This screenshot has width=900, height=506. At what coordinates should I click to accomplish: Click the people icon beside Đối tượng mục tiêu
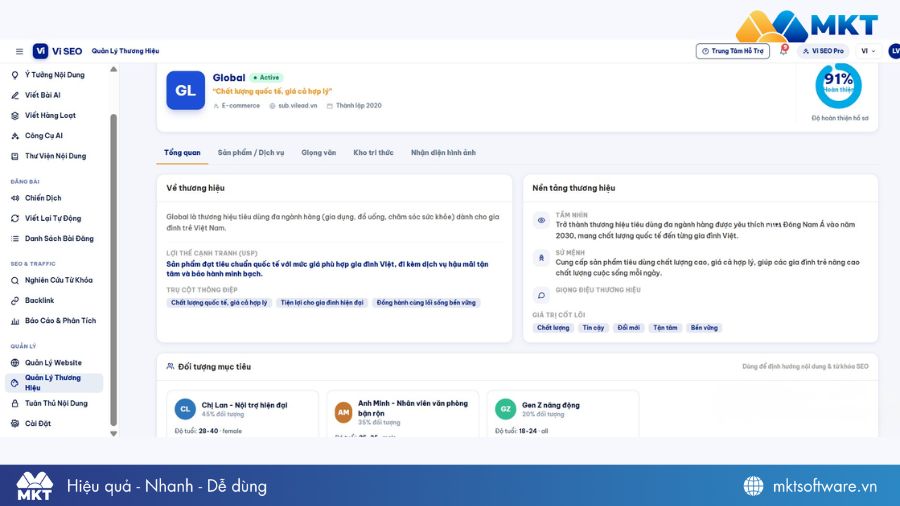coord(170,366)
